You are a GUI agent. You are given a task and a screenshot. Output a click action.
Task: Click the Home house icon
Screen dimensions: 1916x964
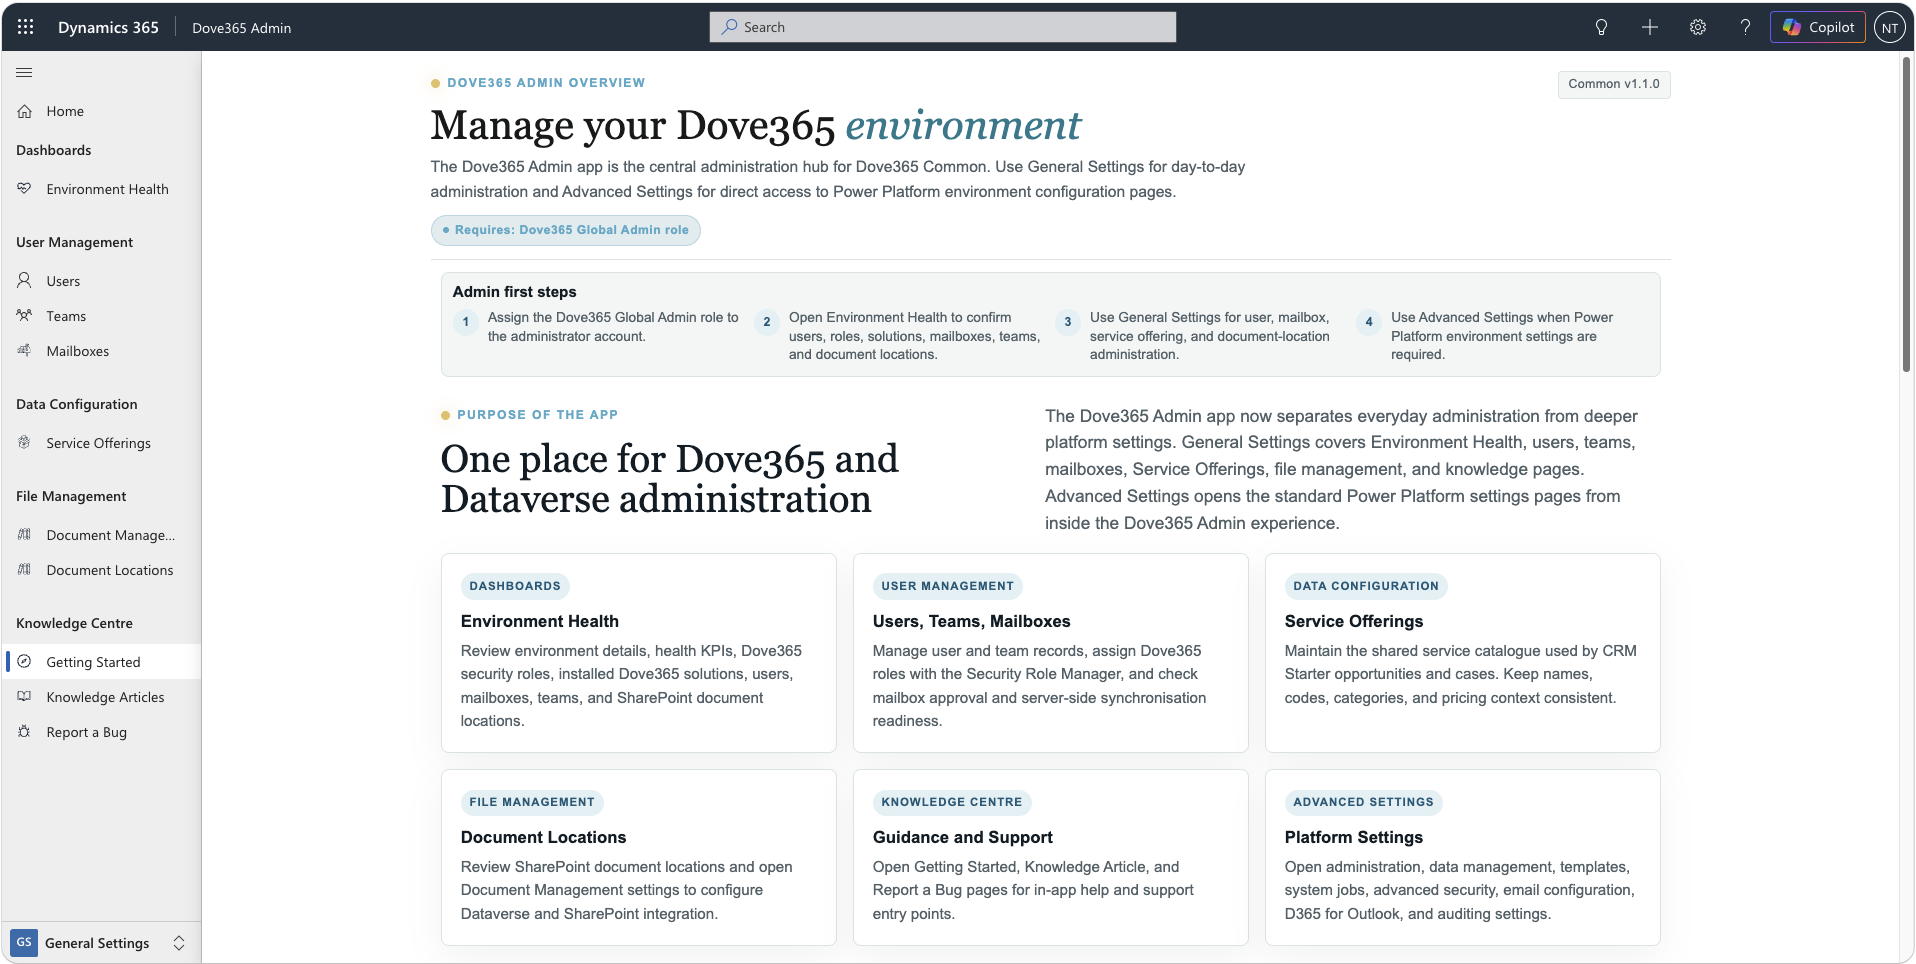click(x=25, y=111)
